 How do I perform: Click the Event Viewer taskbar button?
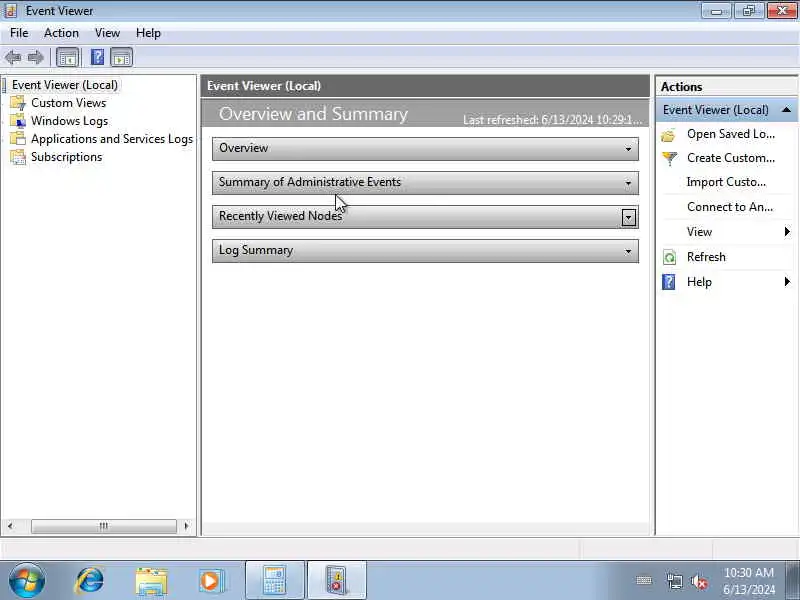337,581
